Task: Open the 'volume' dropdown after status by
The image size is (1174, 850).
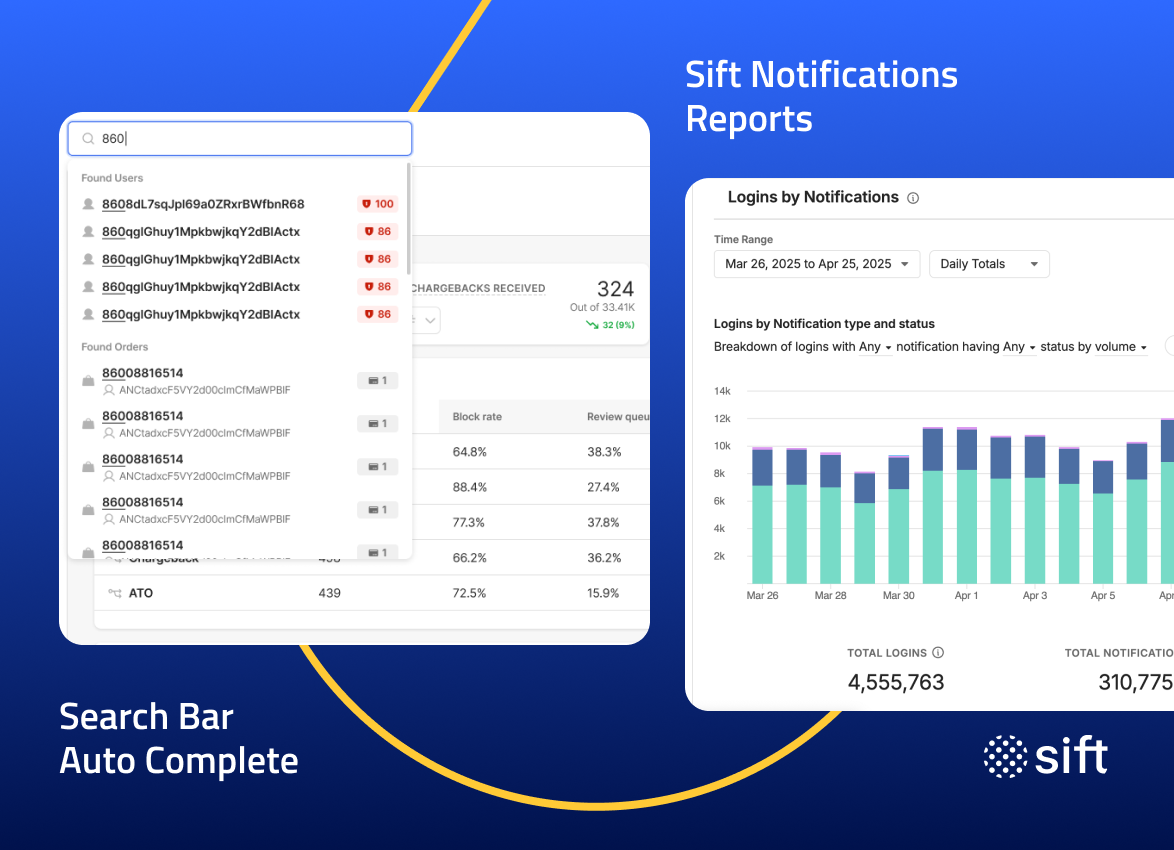Action: [1121, 347]
